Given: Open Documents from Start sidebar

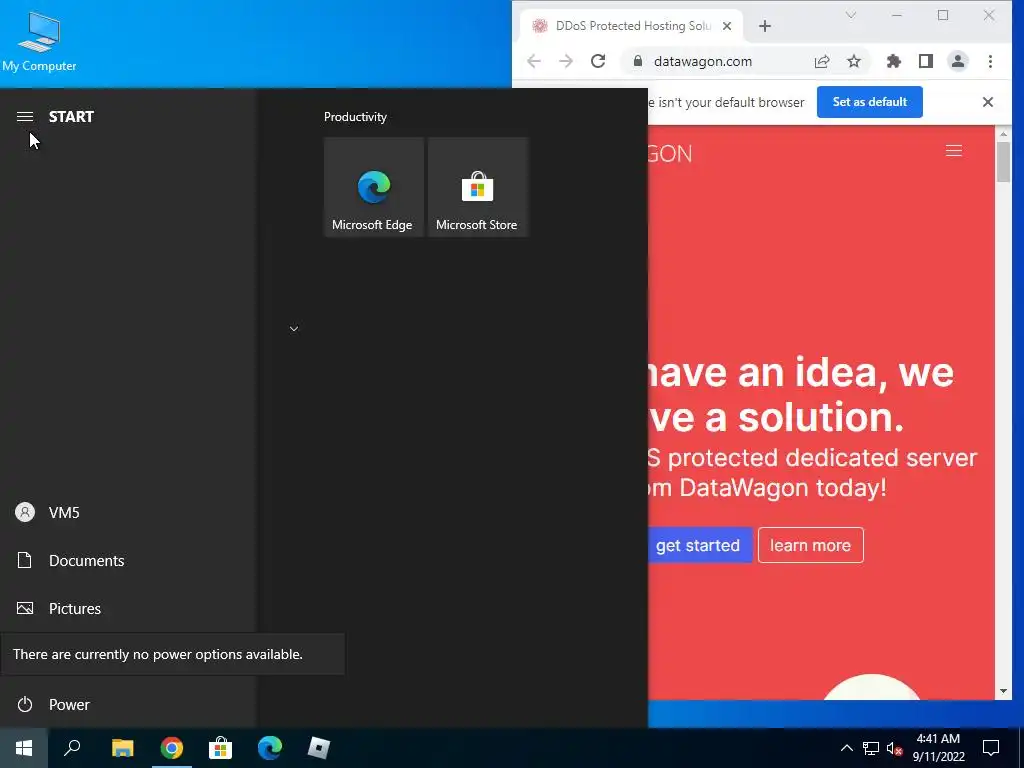Looking at the screenshot, I should [127, 560].
